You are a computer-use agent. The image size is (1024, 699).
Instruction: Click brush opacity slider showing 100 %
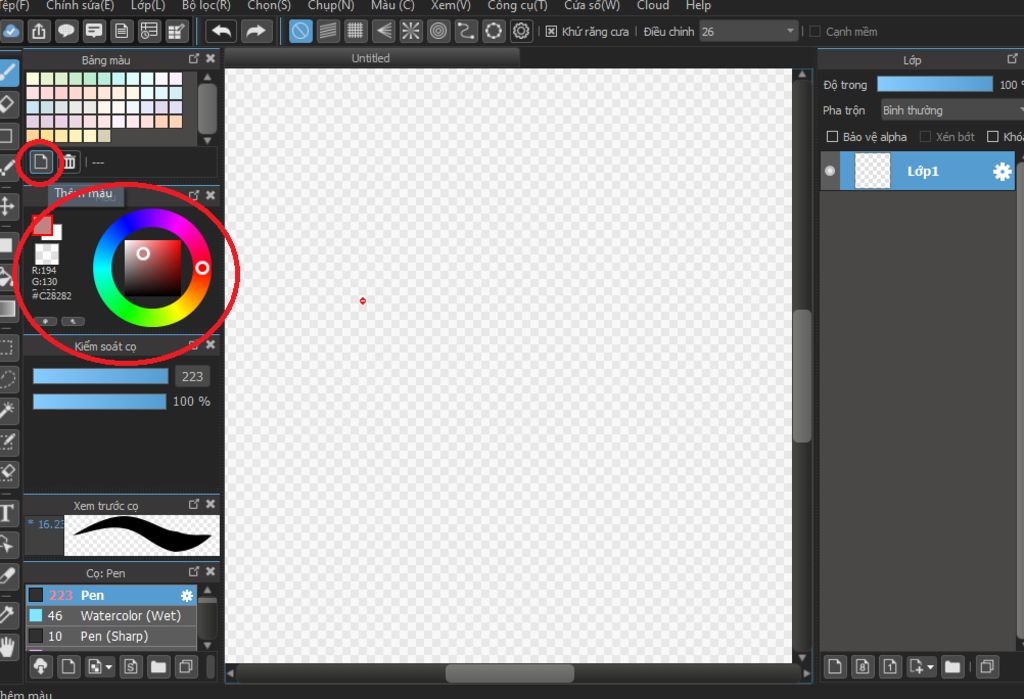(99, 401)
